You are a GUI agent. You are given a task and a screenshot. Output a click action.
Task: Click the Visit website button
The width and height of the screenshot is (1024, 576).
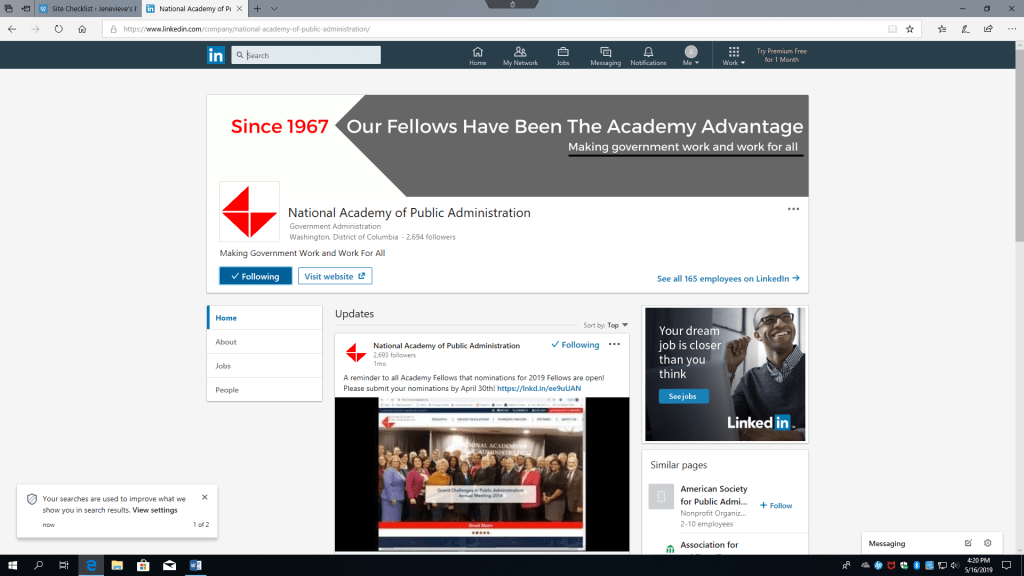tap(335, 276)
